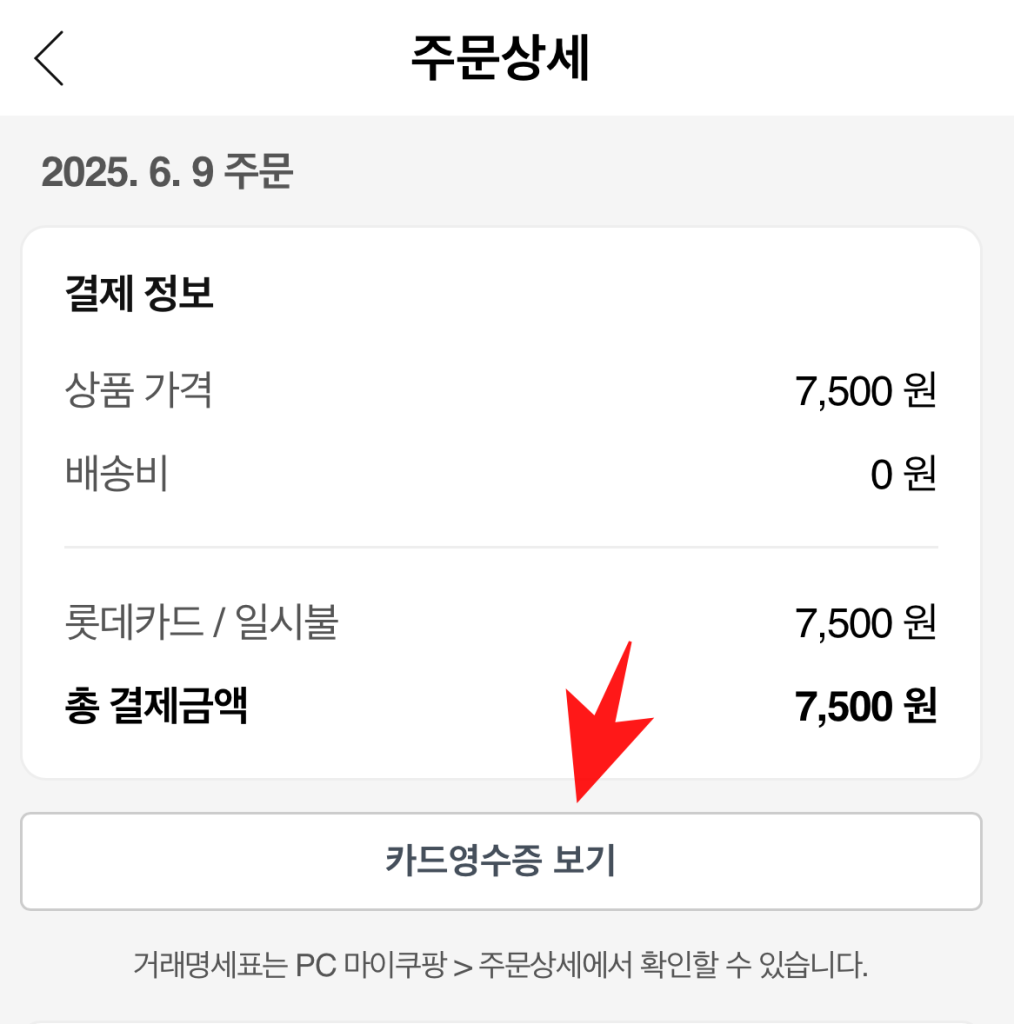The width and height of the screenshot is (1014, 1024).
Task: Click the 7,500 원 value beside 롯데카드
Action: click(x=866, y=624)
